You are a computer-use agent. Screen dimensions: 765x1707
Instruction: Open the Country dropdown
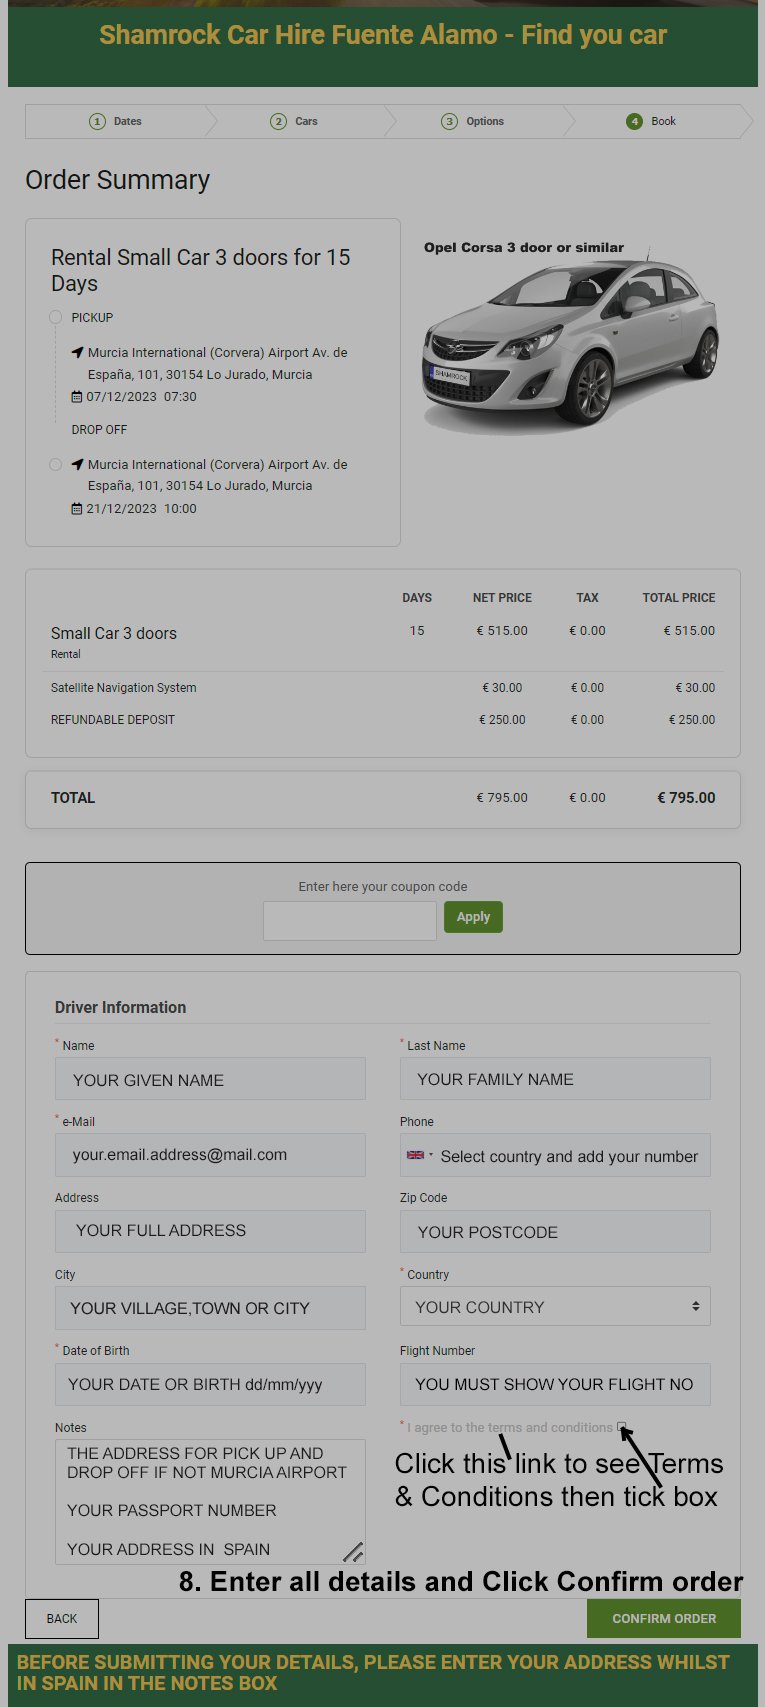555,1307
